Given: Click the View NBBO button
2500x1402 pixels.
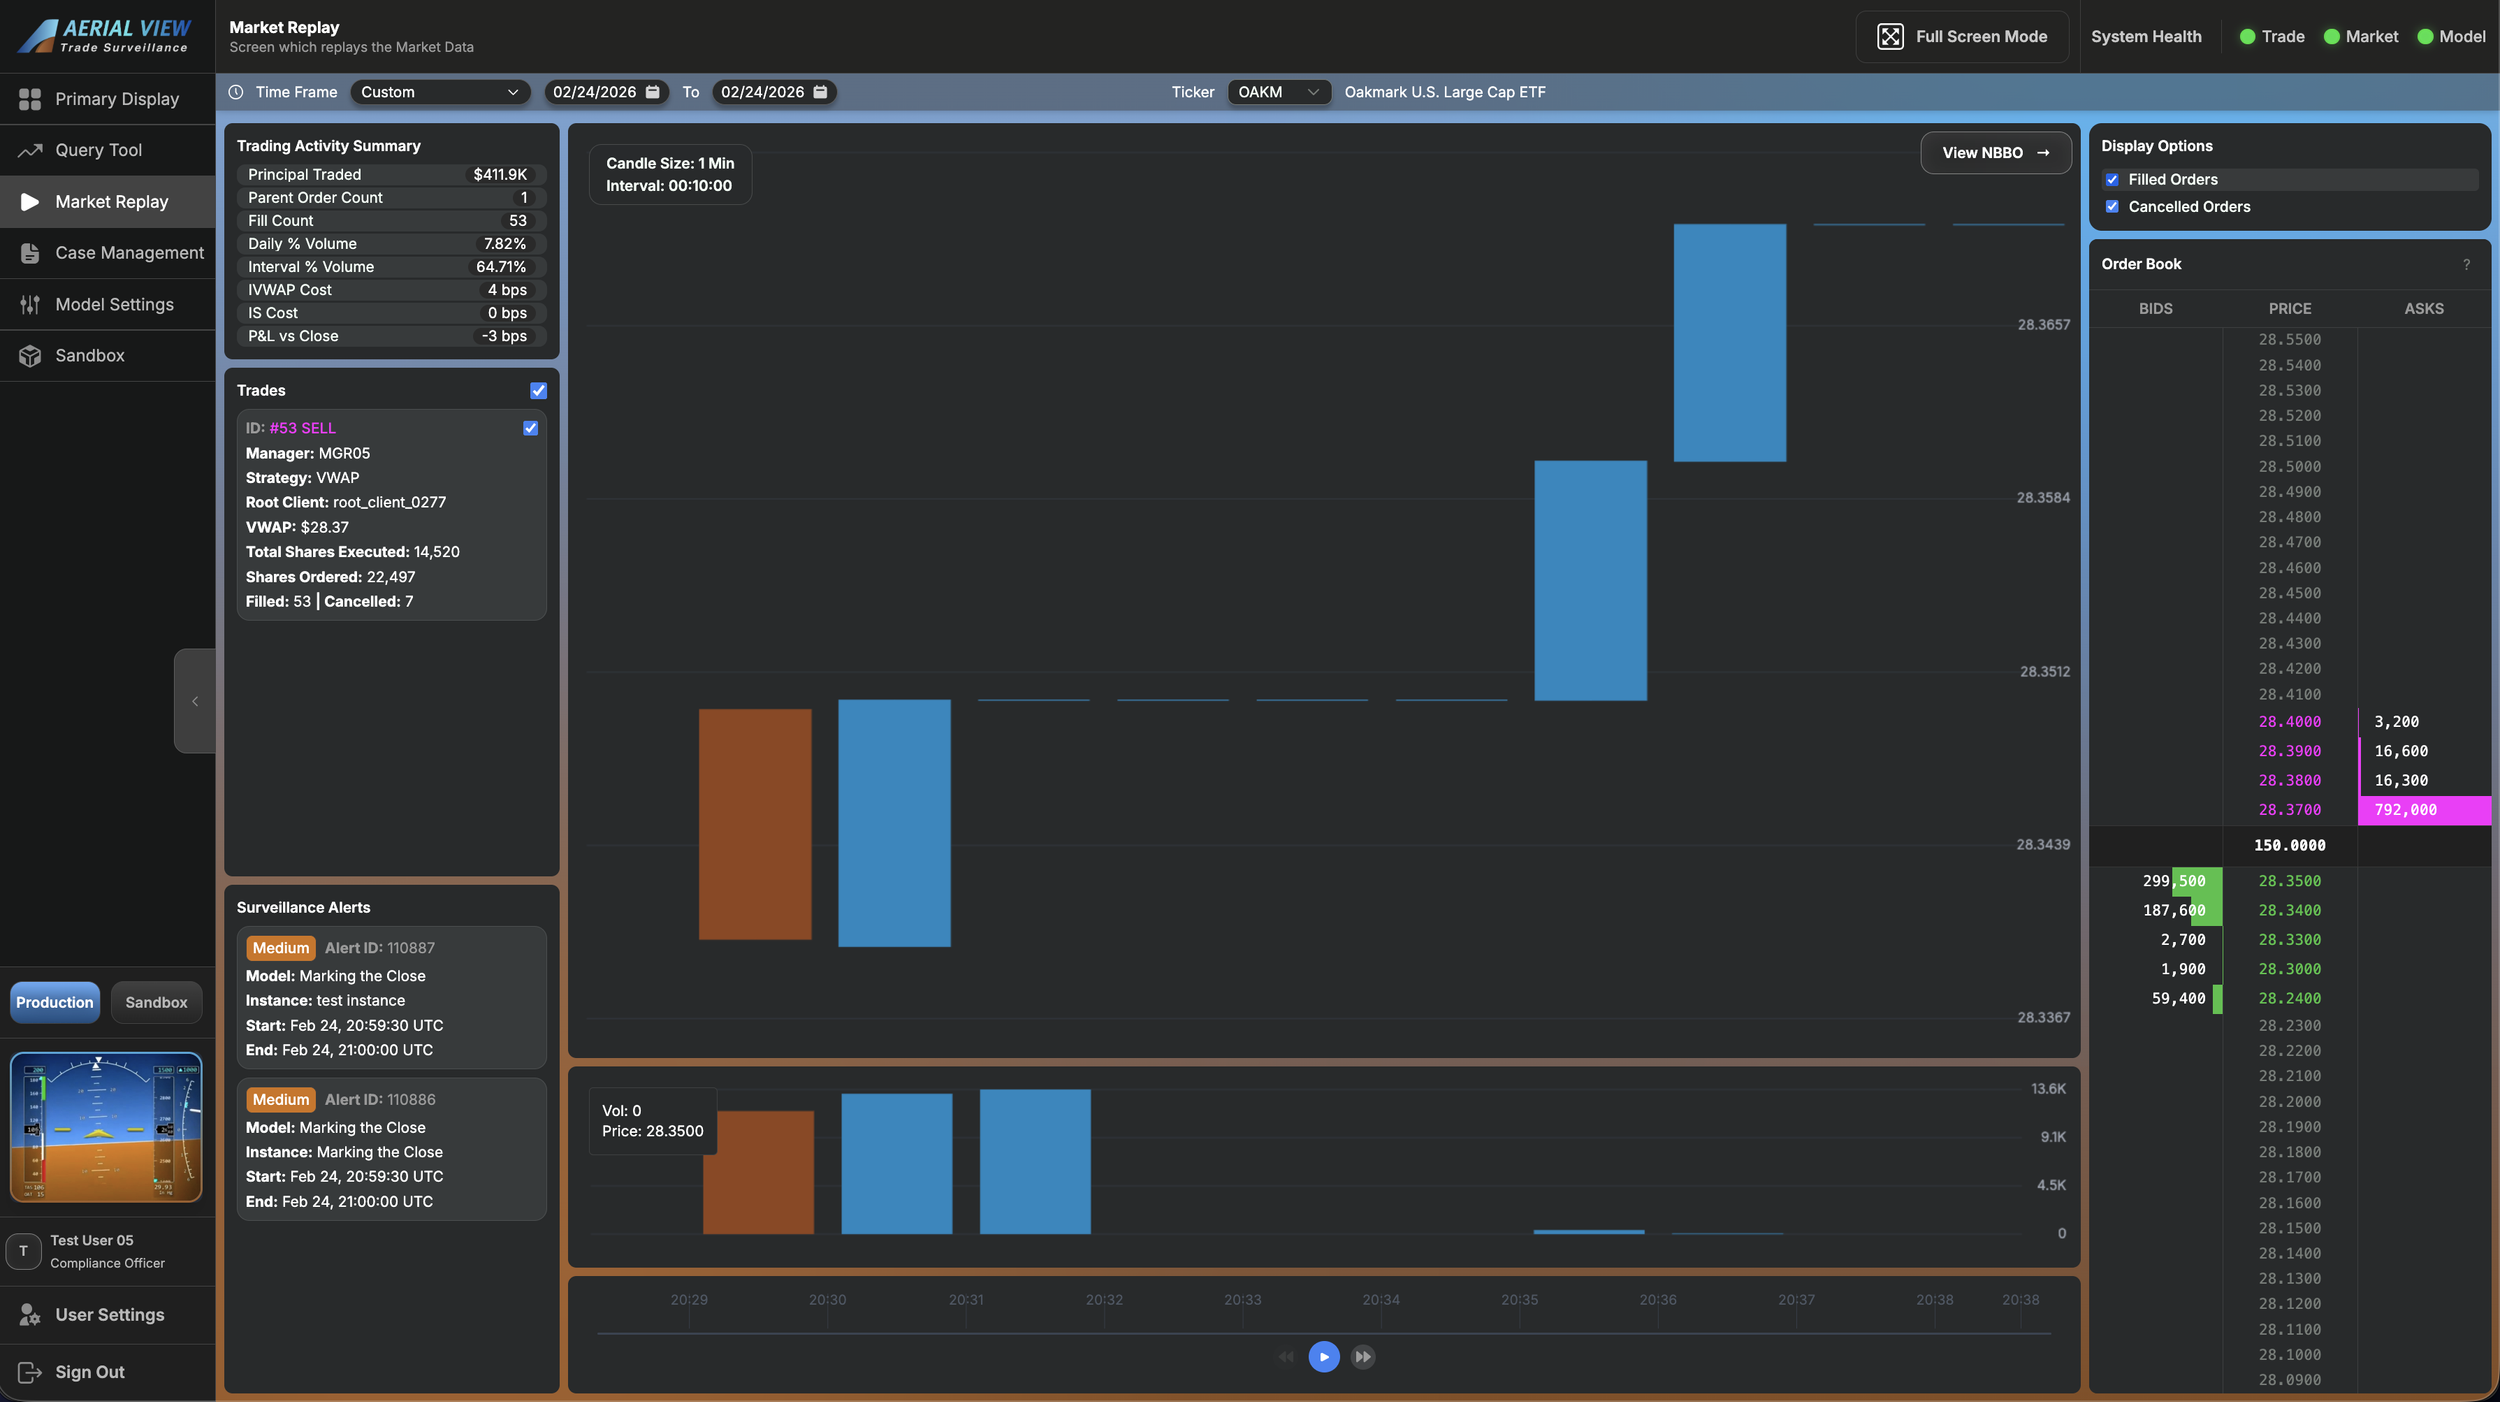Looking at the screenshot, I should tap(1995, 153).
